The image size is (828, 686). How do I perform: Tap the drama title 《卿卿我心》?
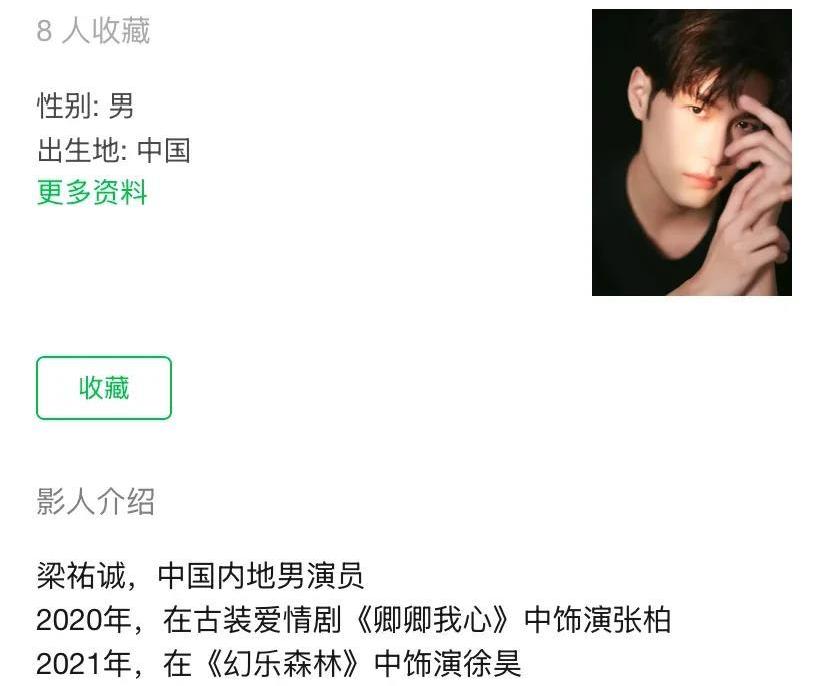(433, 619)
